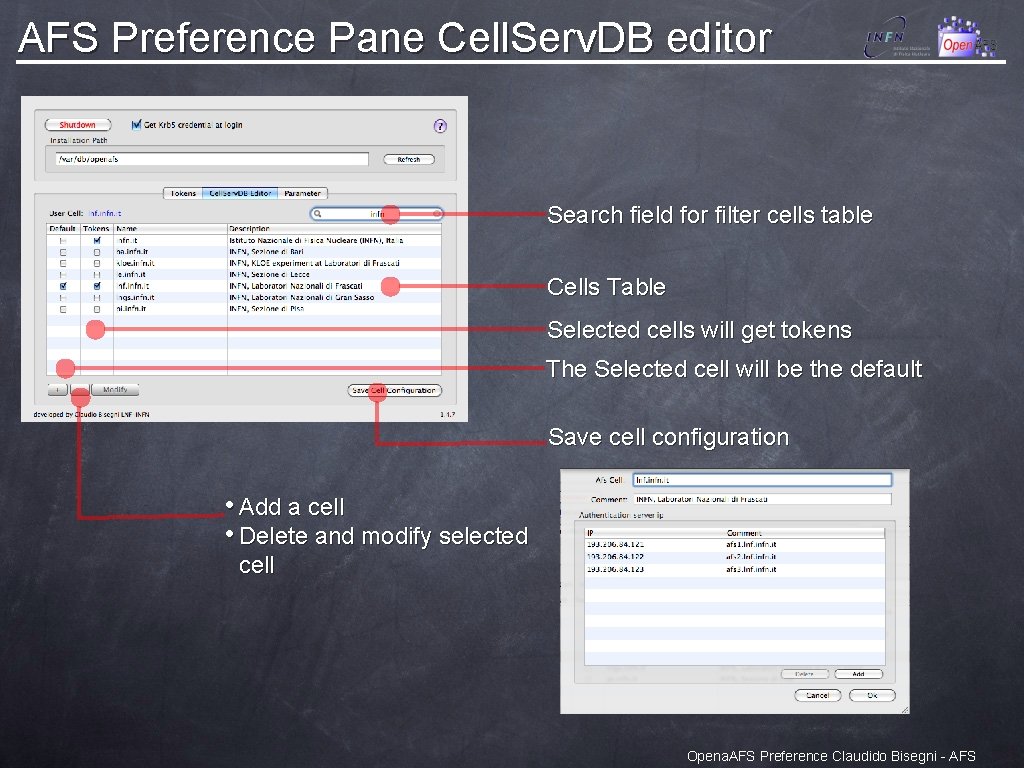
Task: Open the Parameter tab
Action: click(302, 193)
